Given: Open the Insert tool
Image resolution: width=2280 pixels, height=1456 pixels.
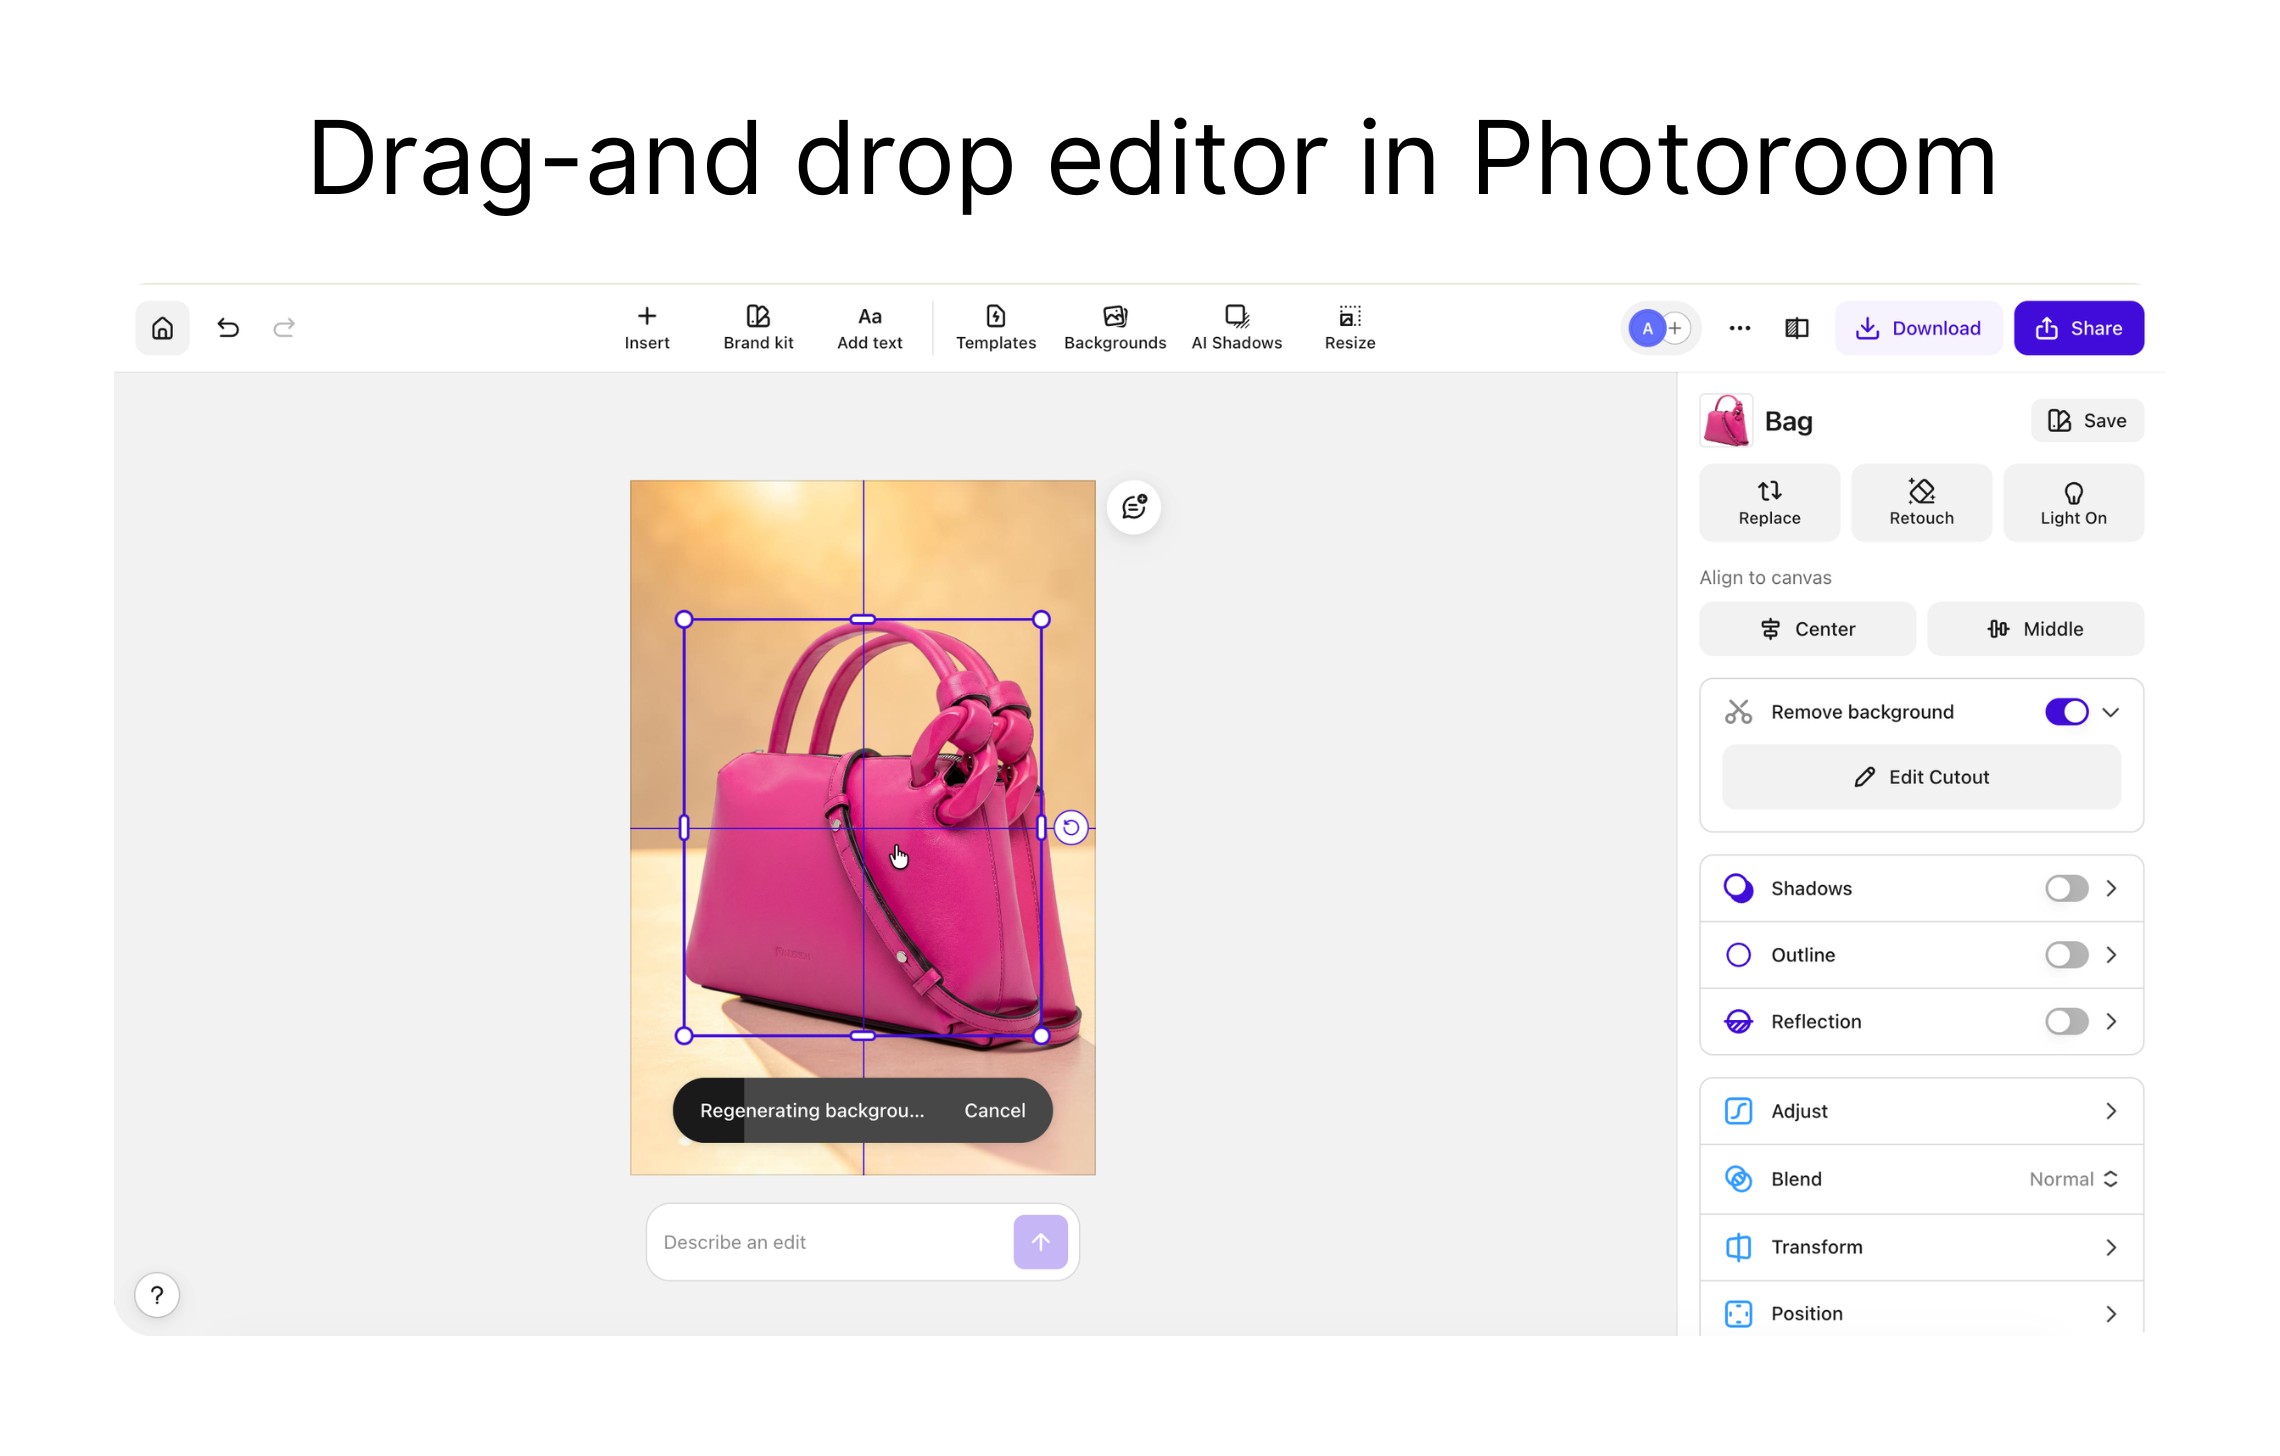Looking at the screenshot, I should click(x=647, y=328).
